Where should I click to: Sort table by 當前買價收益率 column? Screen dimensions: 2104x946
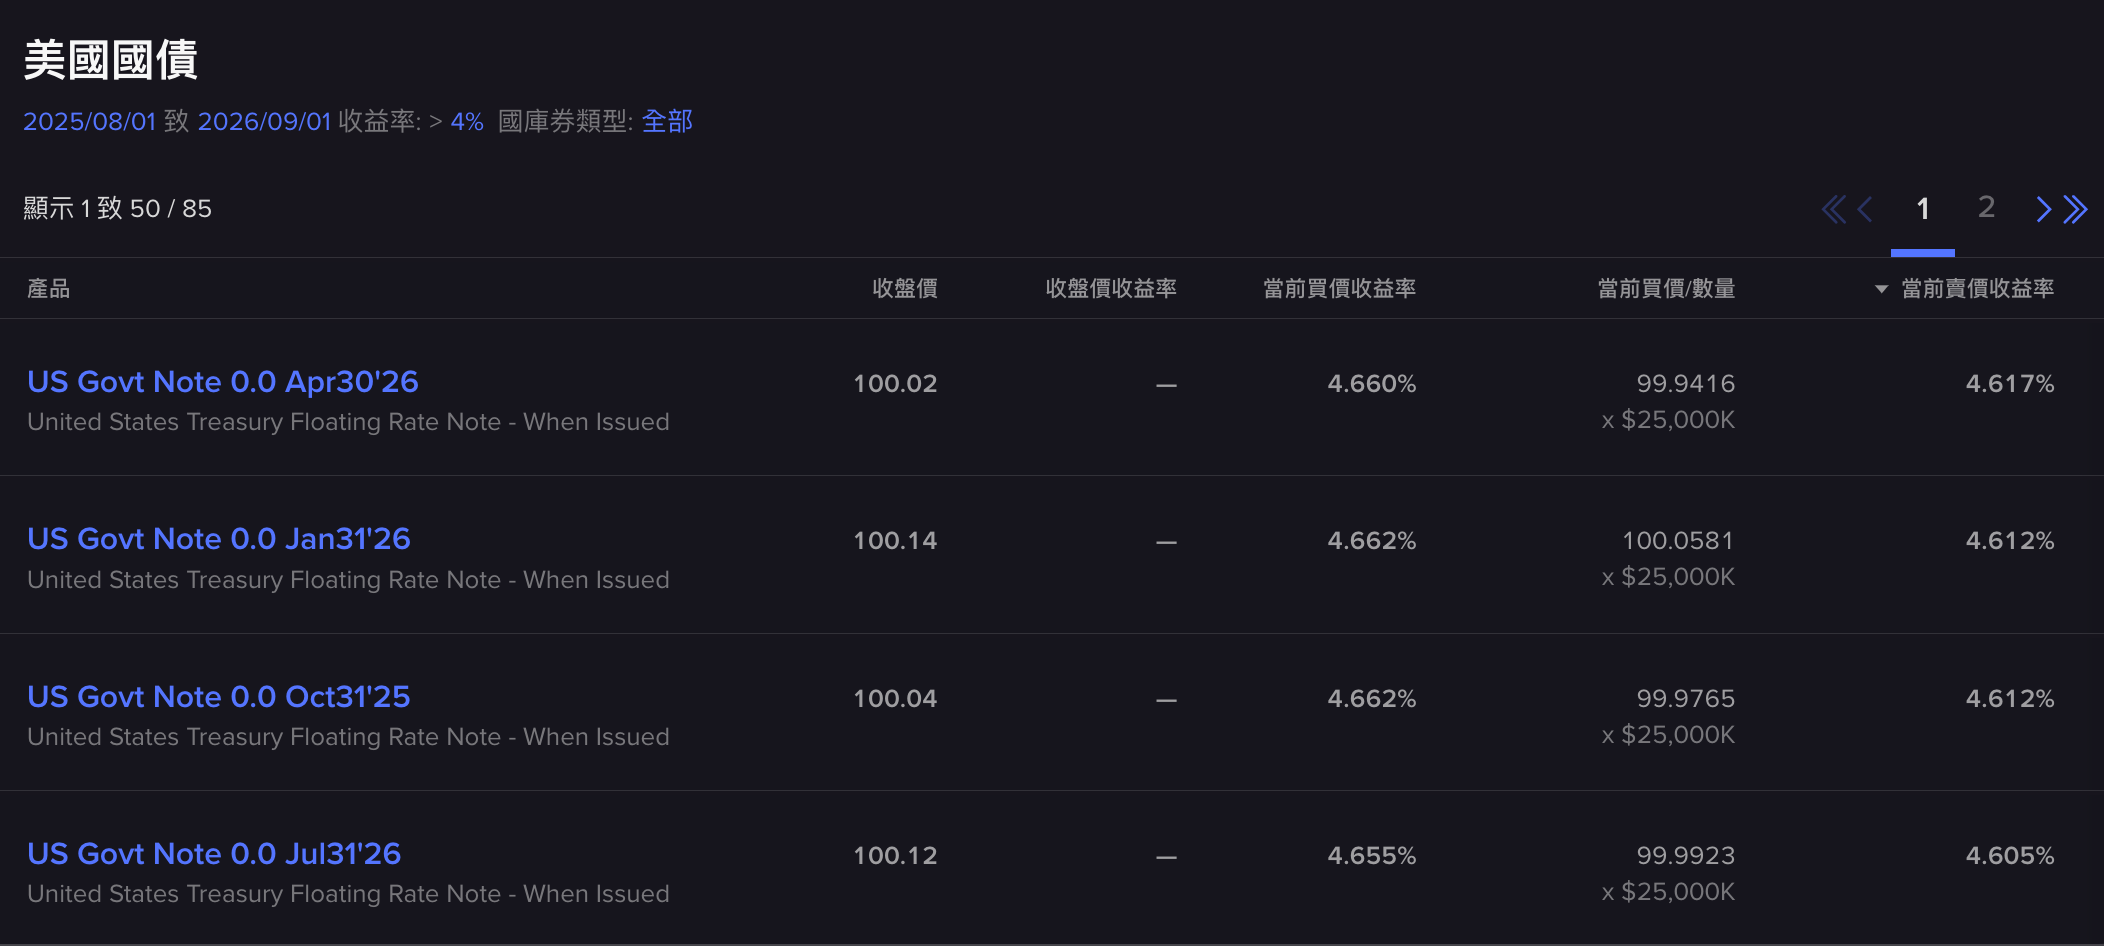(1340, 288)
